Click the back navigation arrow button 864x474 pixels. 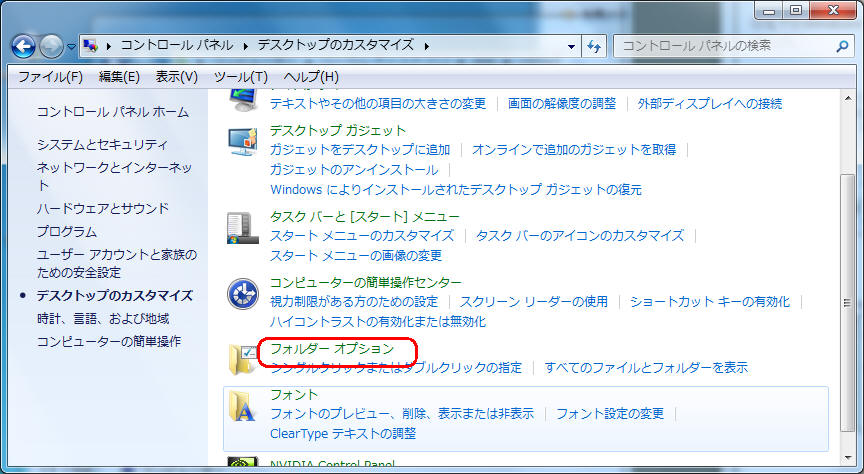[x=24, y=46]
